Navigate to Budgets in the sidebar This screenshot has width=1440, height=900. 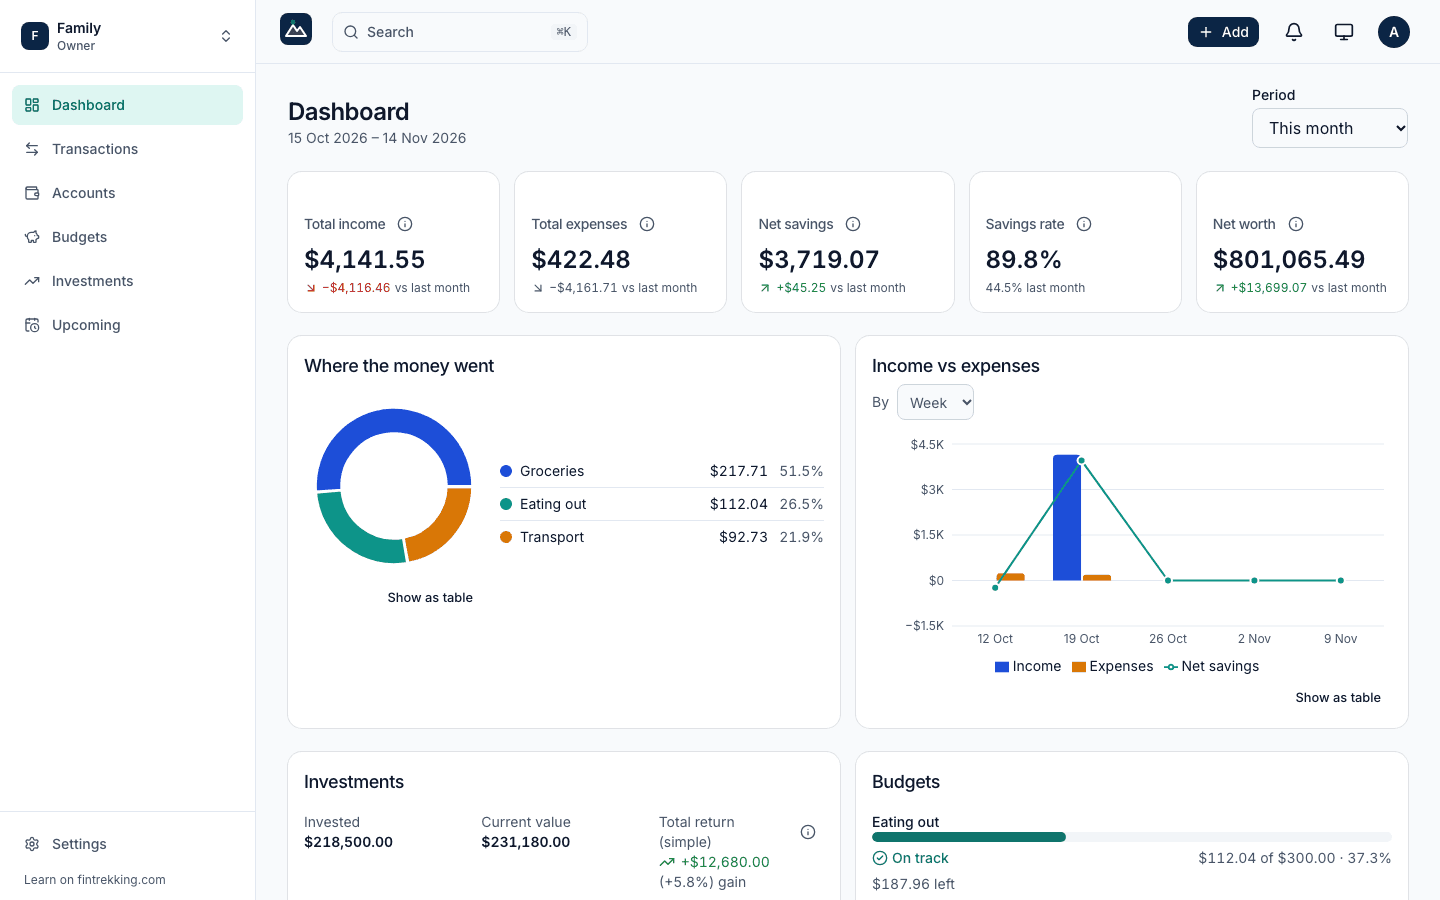[x=127, y=237]
